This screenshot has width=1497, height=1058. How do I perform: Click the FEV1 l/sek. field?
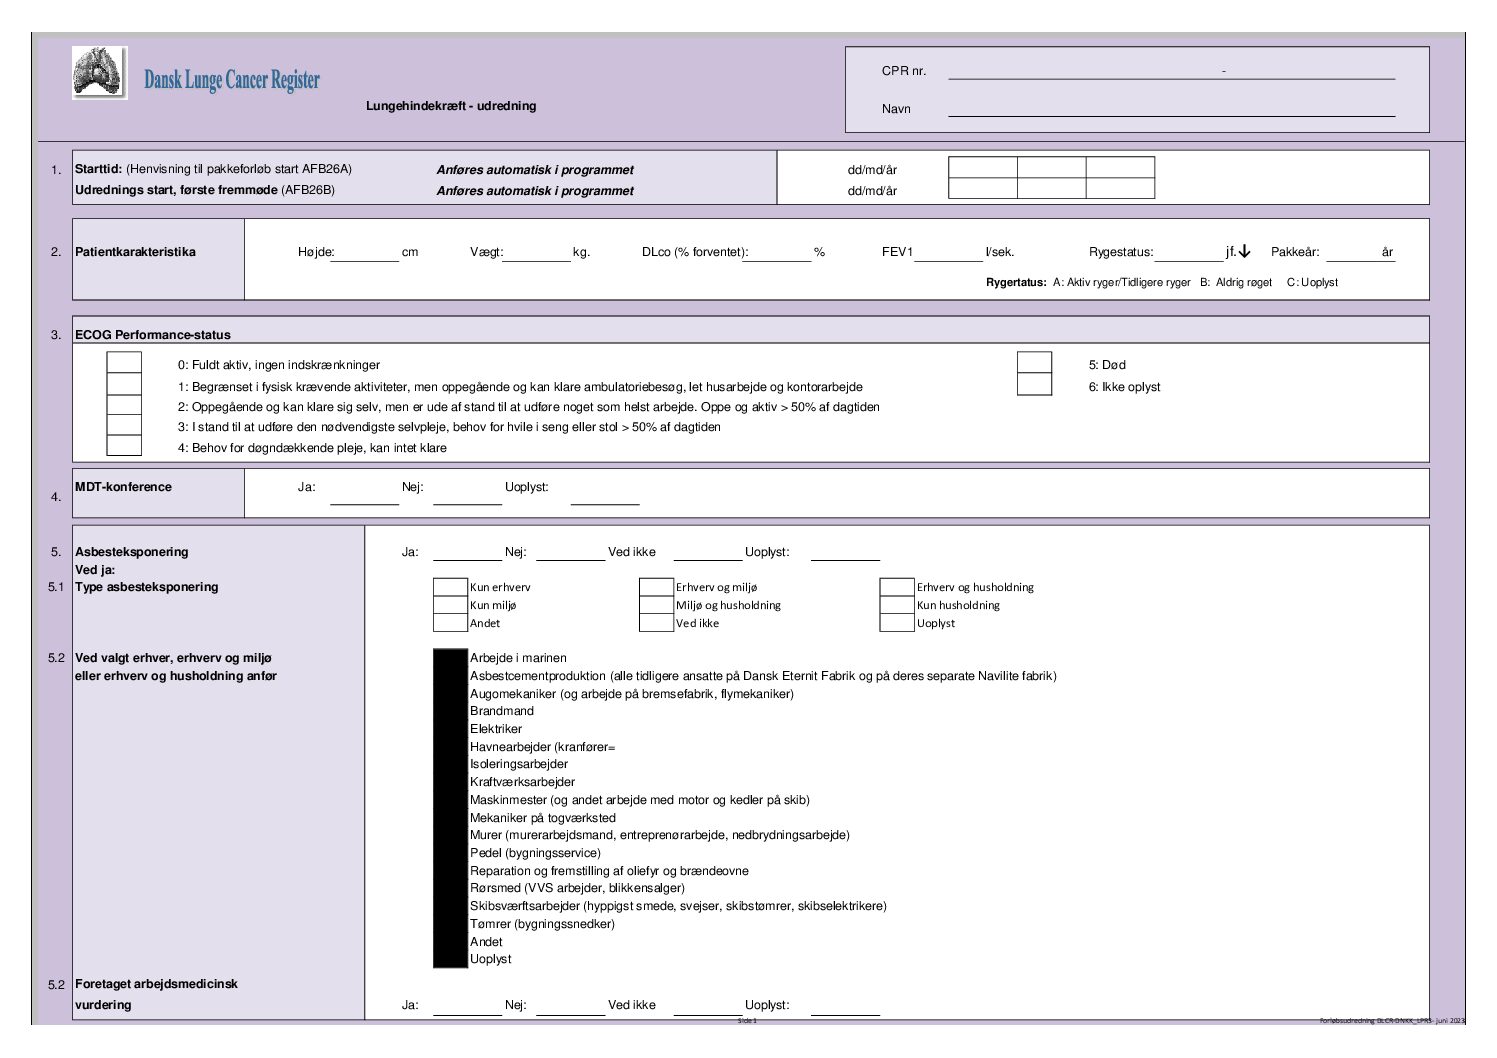pyautogui.click(x=948, y=253)
